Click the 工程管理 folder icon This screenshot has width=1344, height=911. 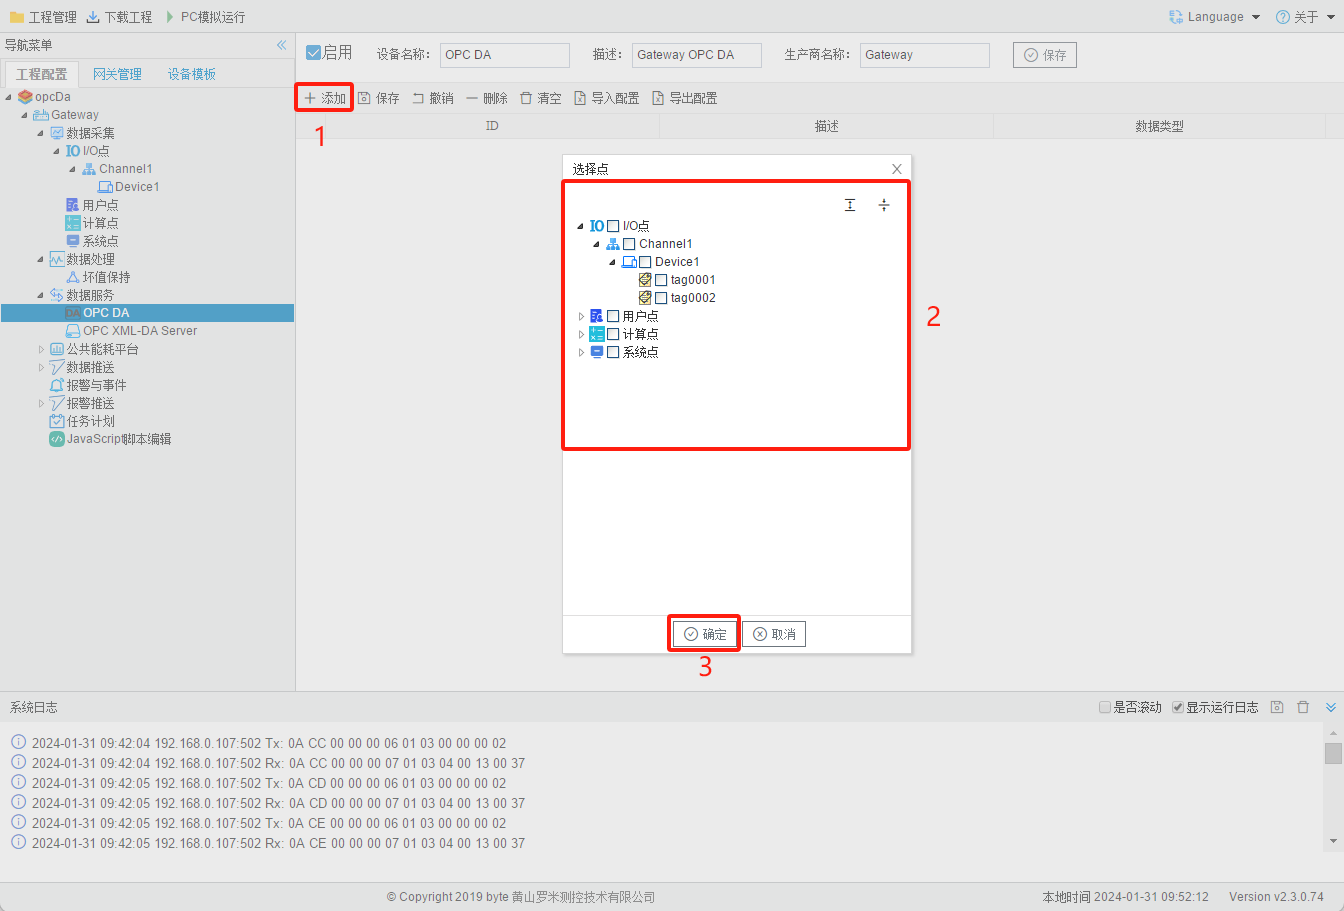pos(16,17)
